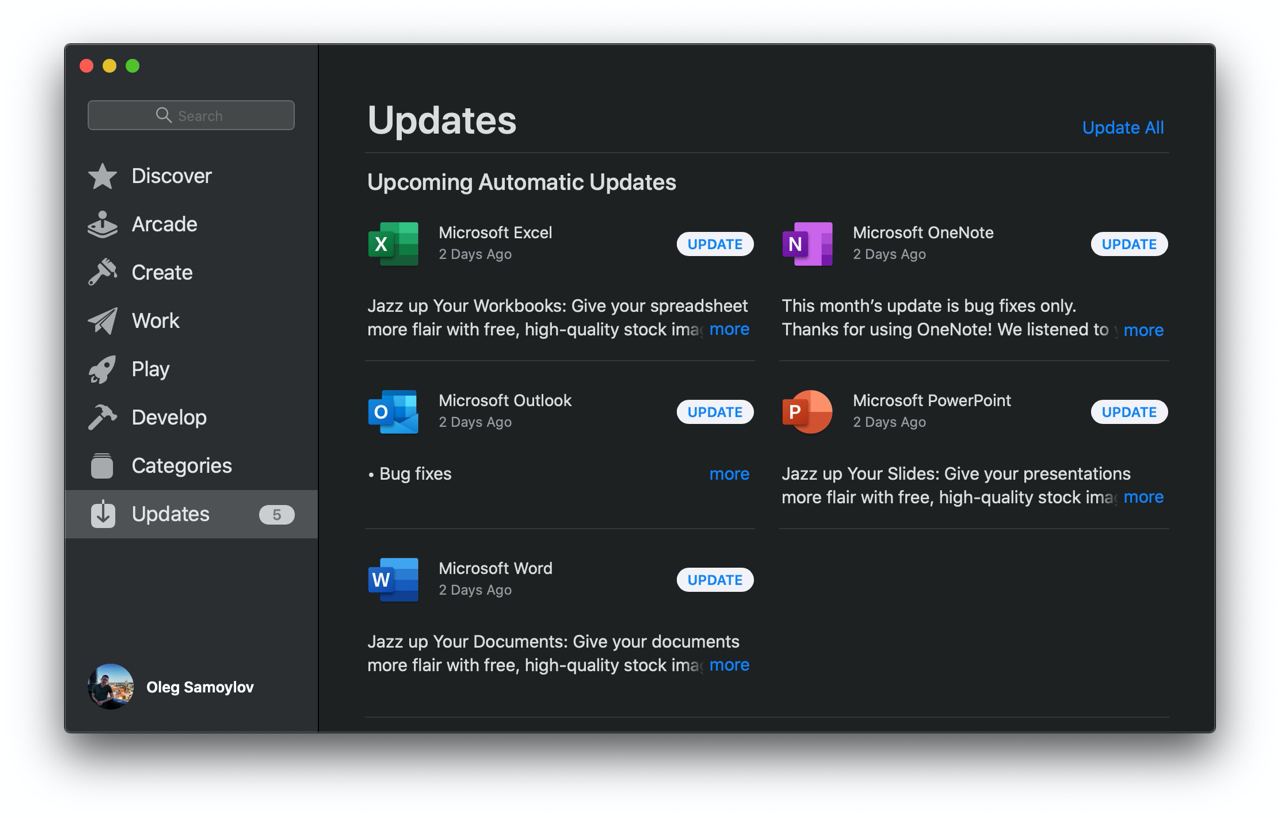Click the Update All link

1123,128
